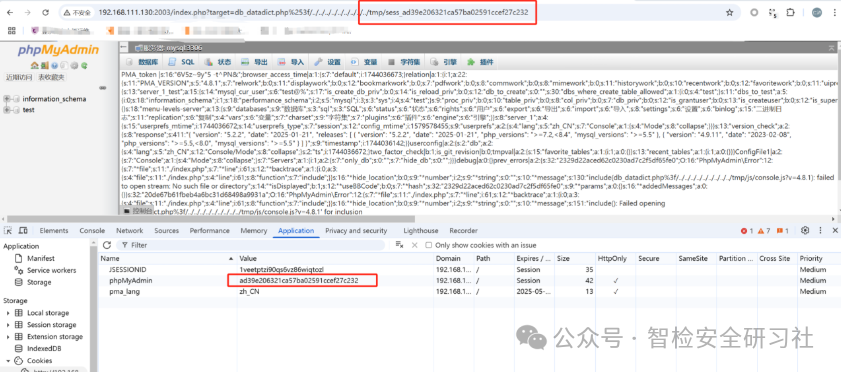Open the 数据库 (Databases) tab

tap(142, 62)
